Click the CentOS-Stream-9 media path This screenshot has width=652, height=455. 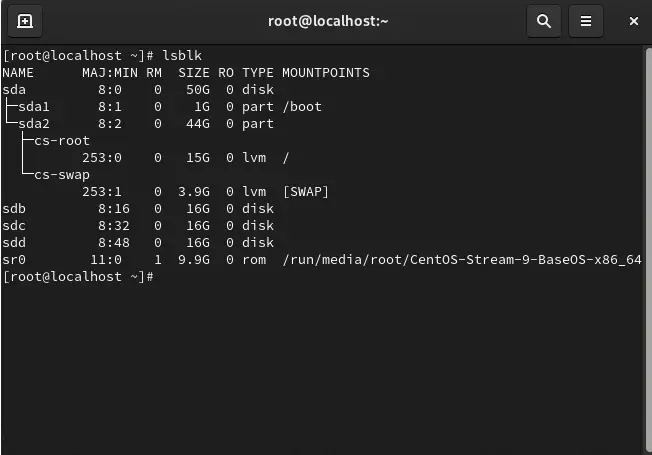coord(461,259)
